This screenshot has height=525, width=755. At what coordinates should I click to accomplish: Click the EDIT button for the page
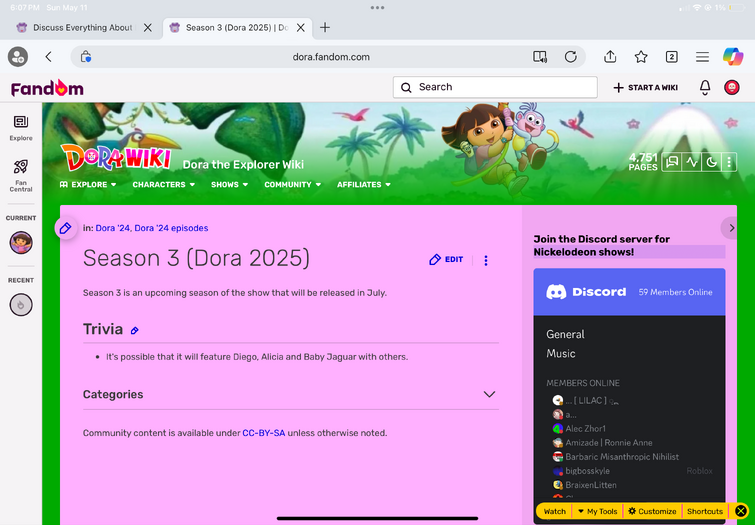coord(446,260)
